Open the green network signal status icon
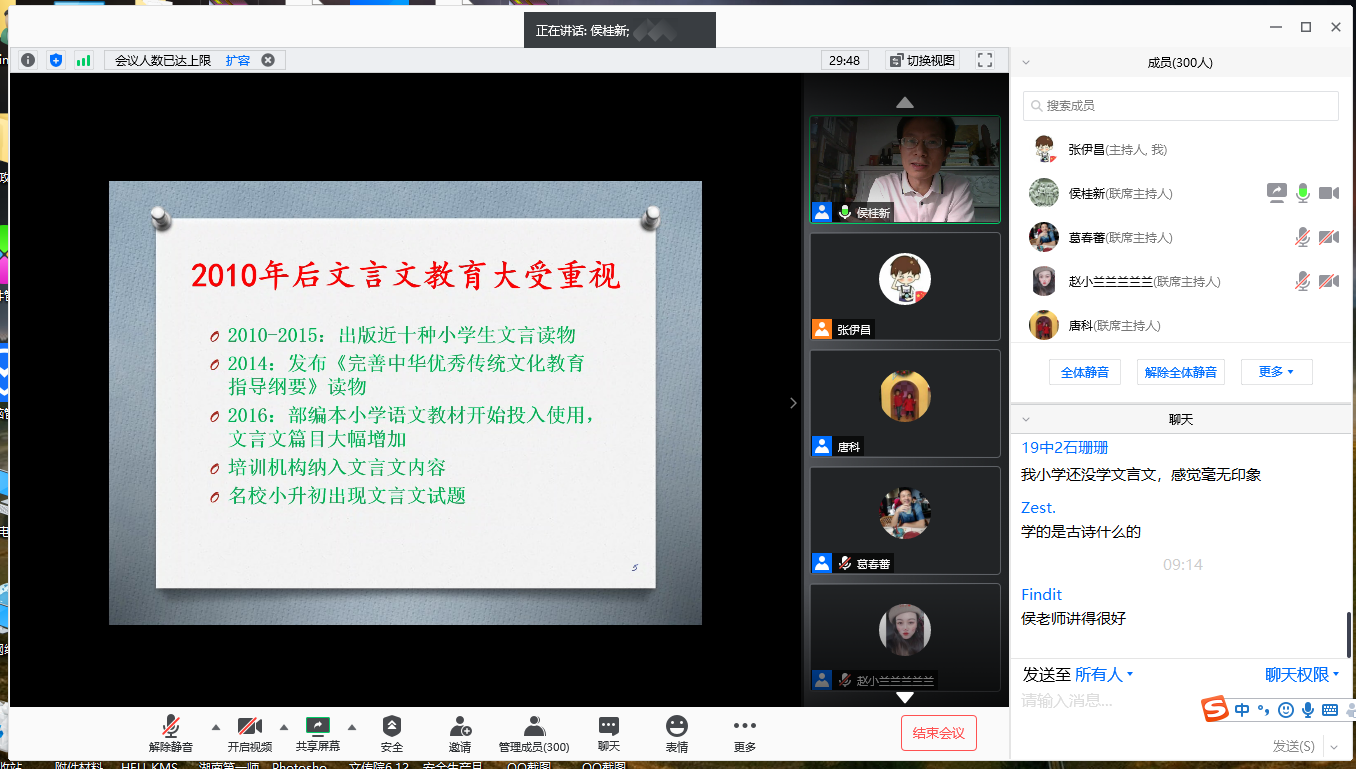The height and width of the screenshot is (769, 1356). click(x=83, y=60)
